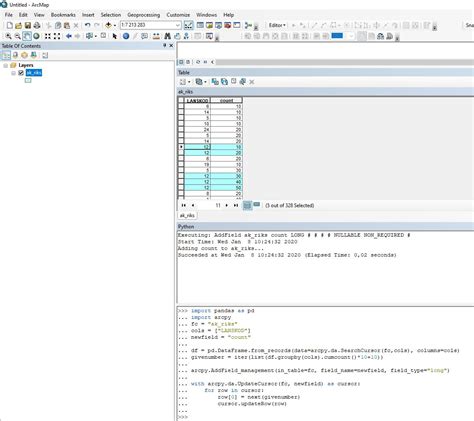
Task: Select the ak_riks layer in contents
Action: 34,73
